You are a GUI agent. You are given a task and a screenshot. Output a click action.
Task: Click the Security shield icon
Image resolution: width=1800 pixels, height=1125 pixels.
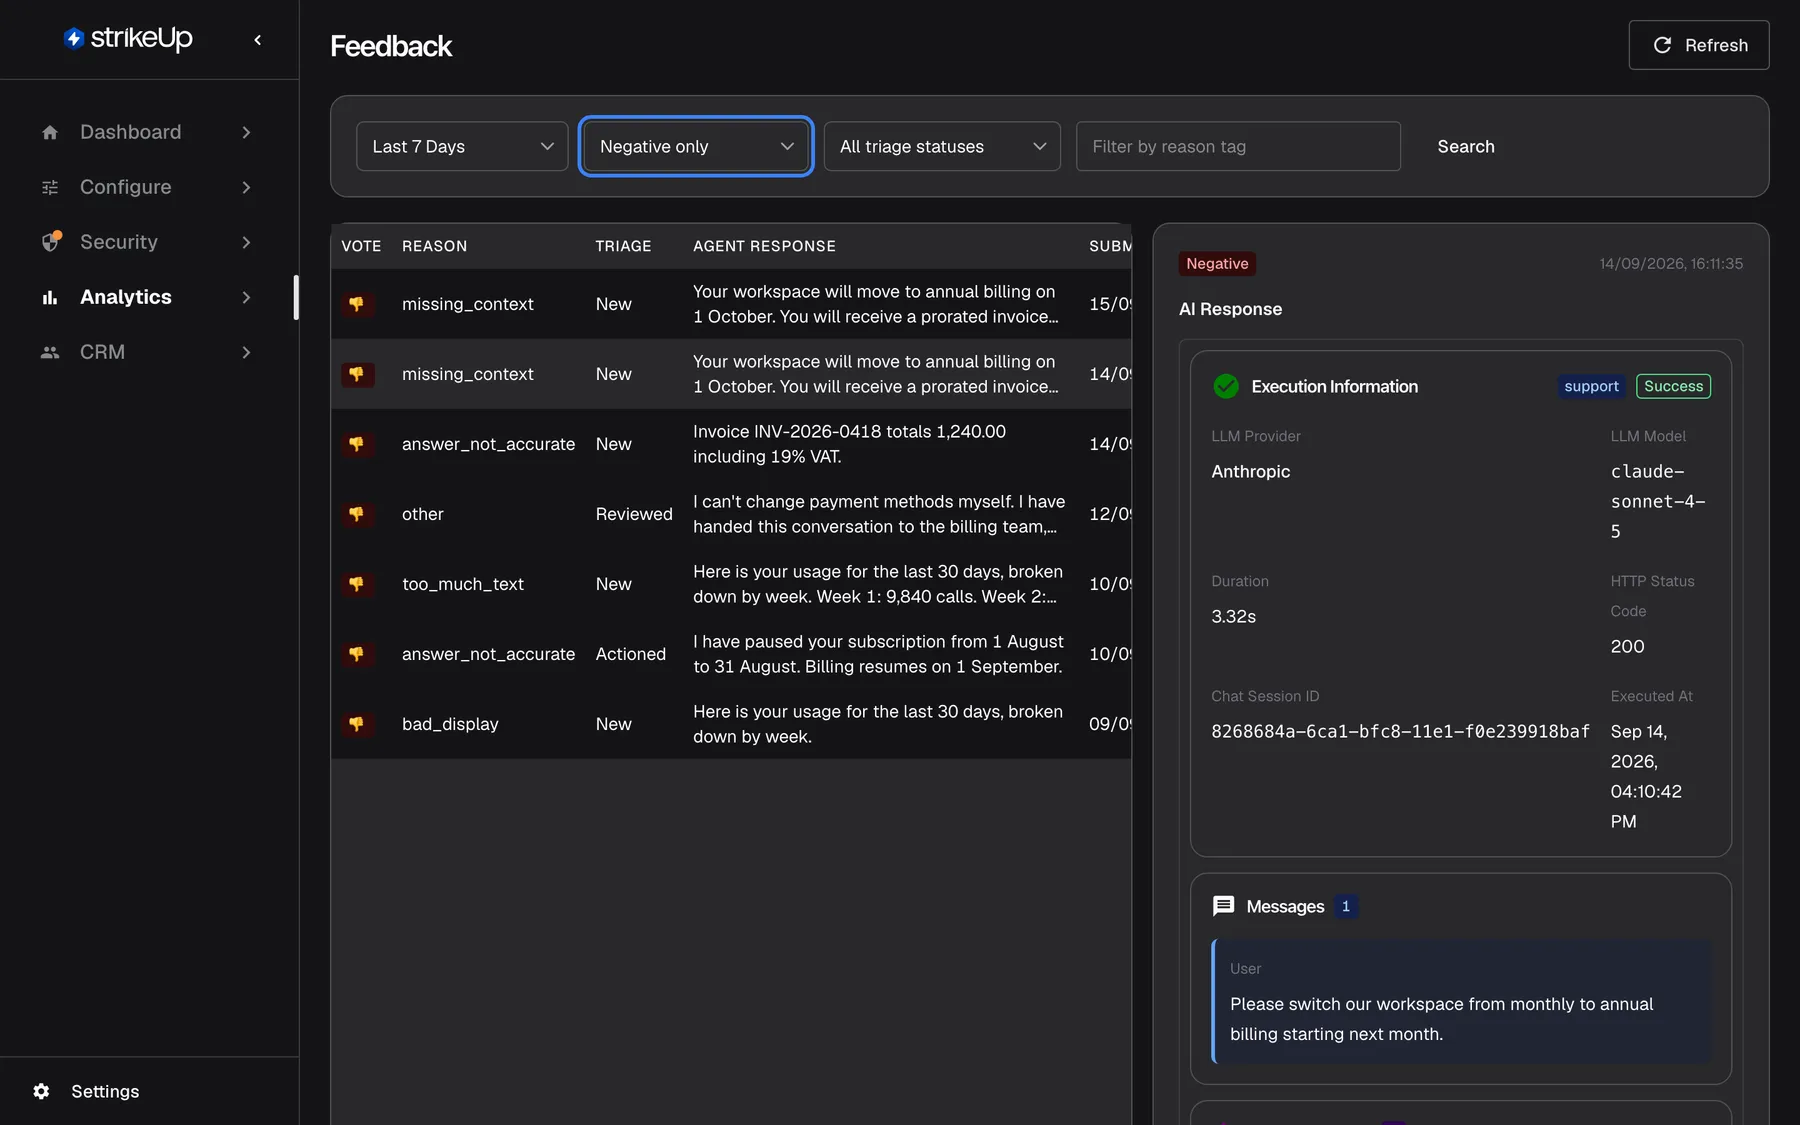click(x=51, y=242)
